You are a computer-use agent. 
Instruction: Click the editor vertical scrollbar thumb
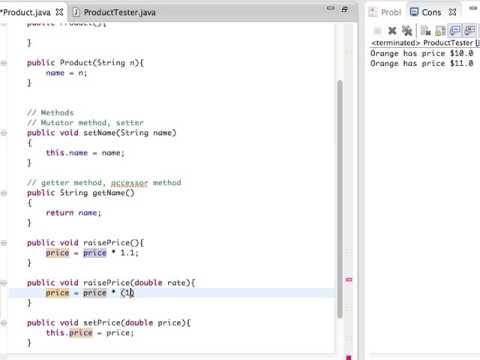click(340, 199)
